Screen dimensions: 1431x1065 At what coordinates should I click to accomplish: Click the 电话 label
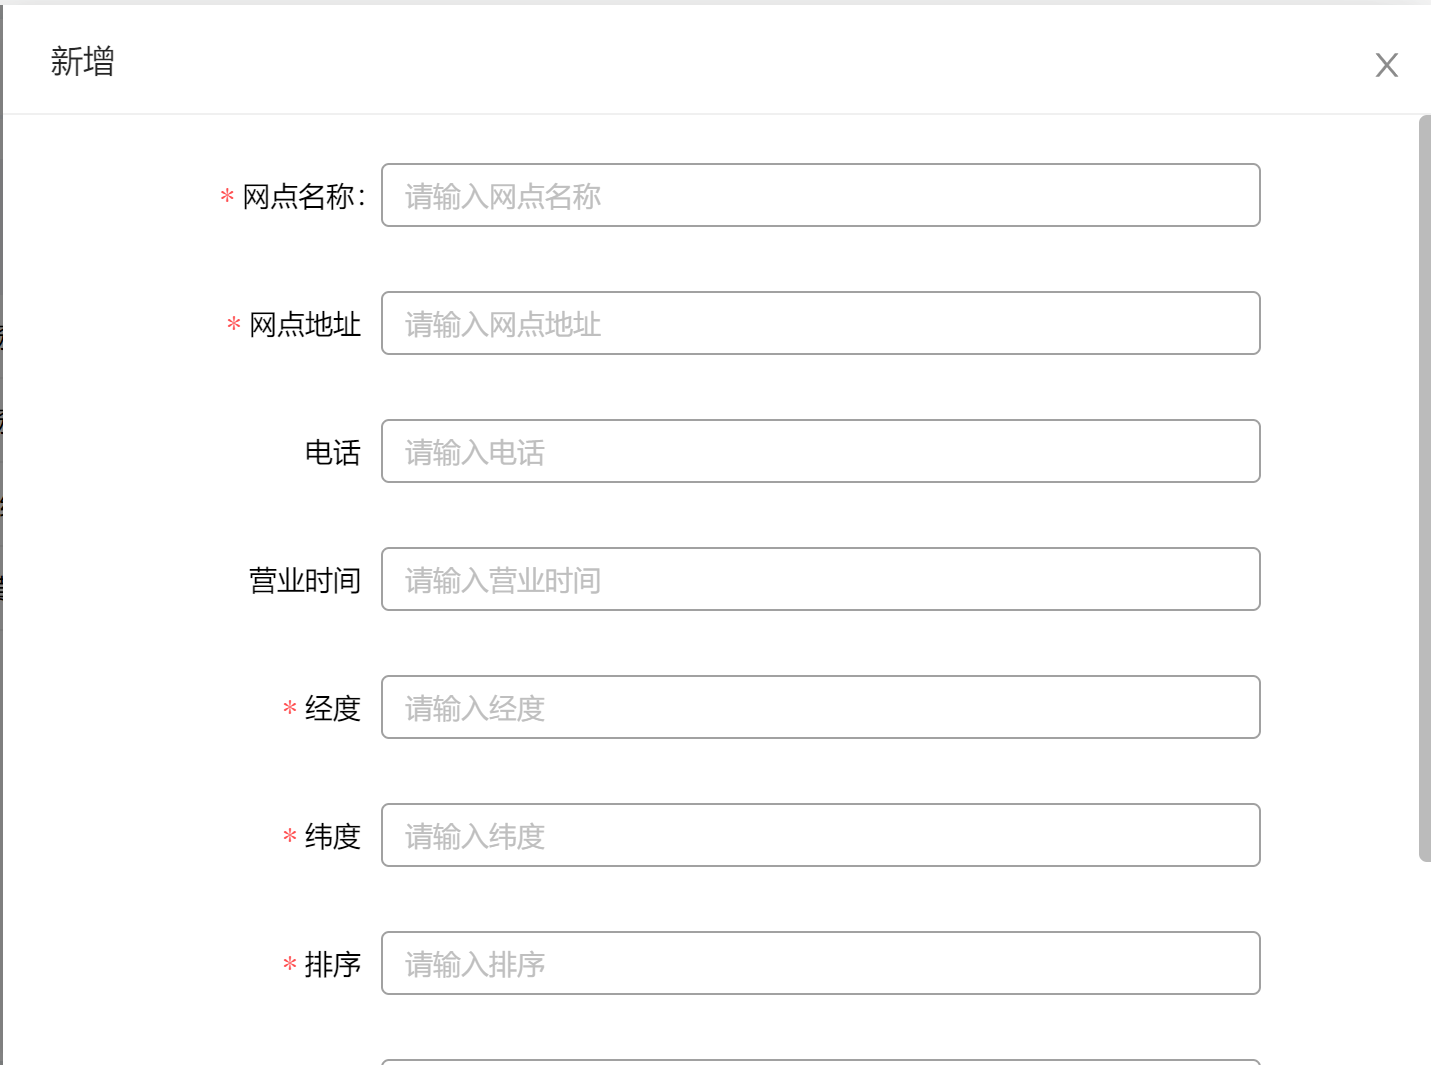click(x=333, y=452)
